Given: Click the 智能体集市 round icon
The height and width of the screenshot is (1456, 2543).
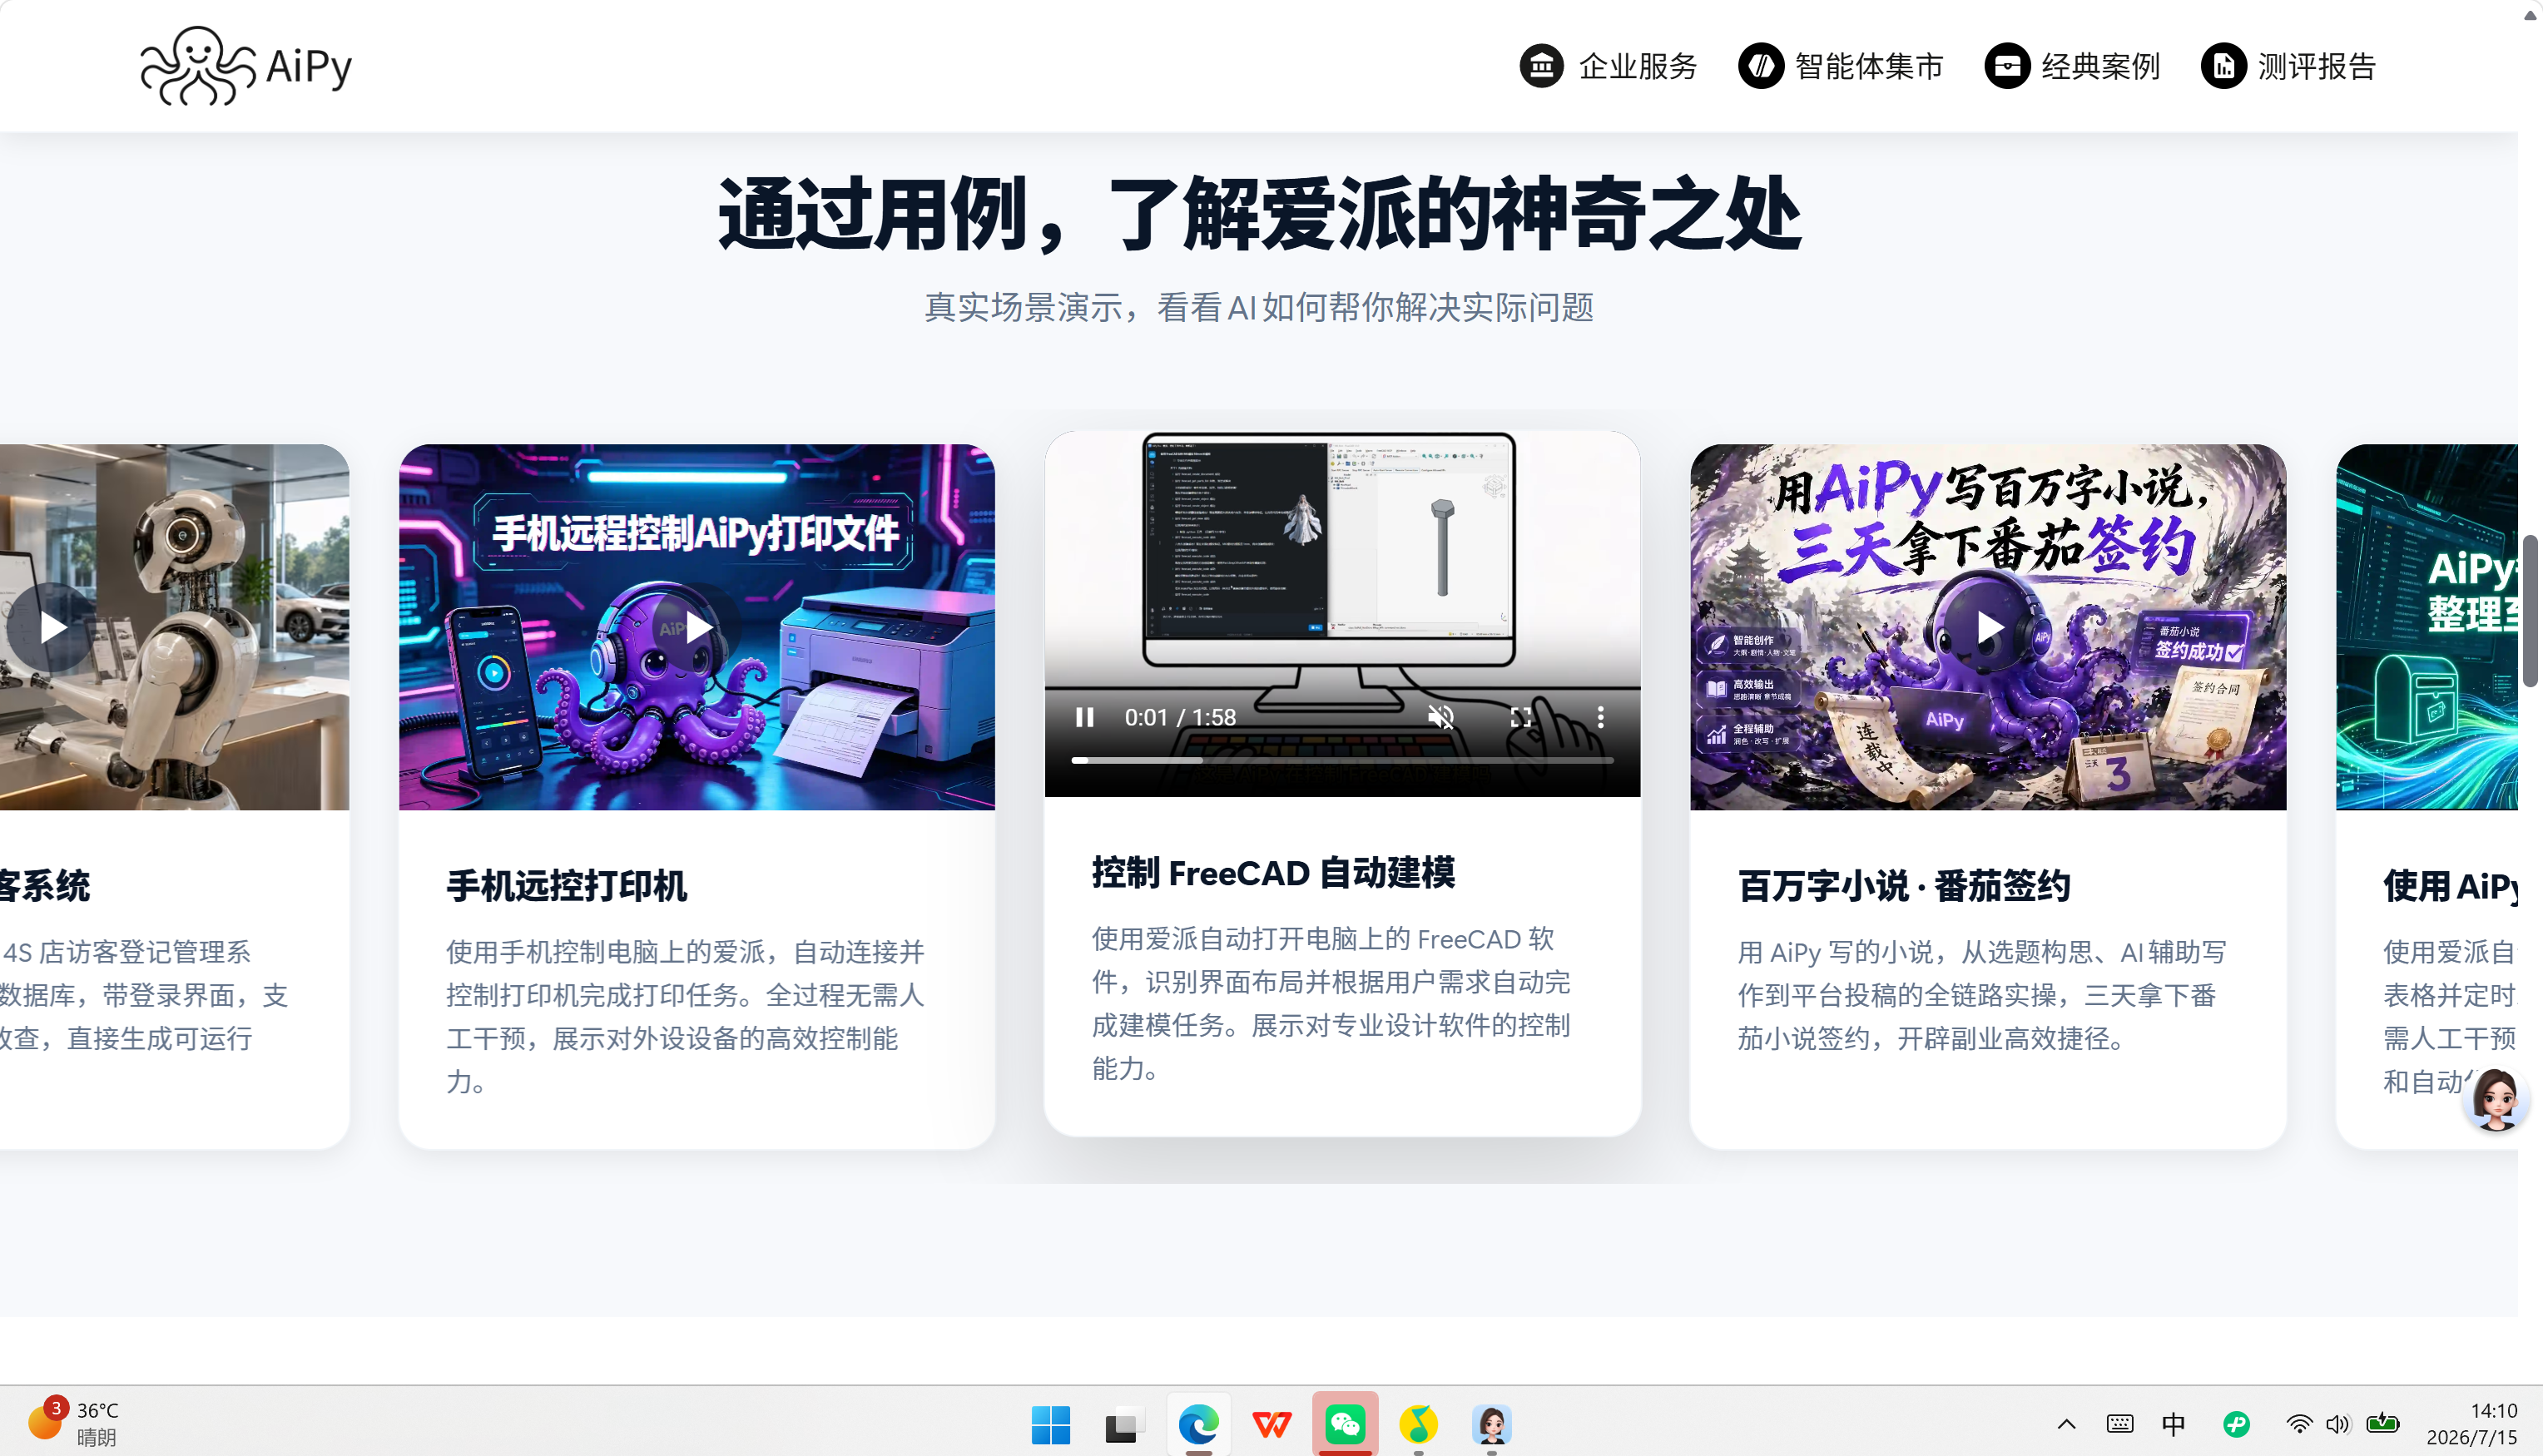Looking at the screenshot, I should pos(1760,66).
